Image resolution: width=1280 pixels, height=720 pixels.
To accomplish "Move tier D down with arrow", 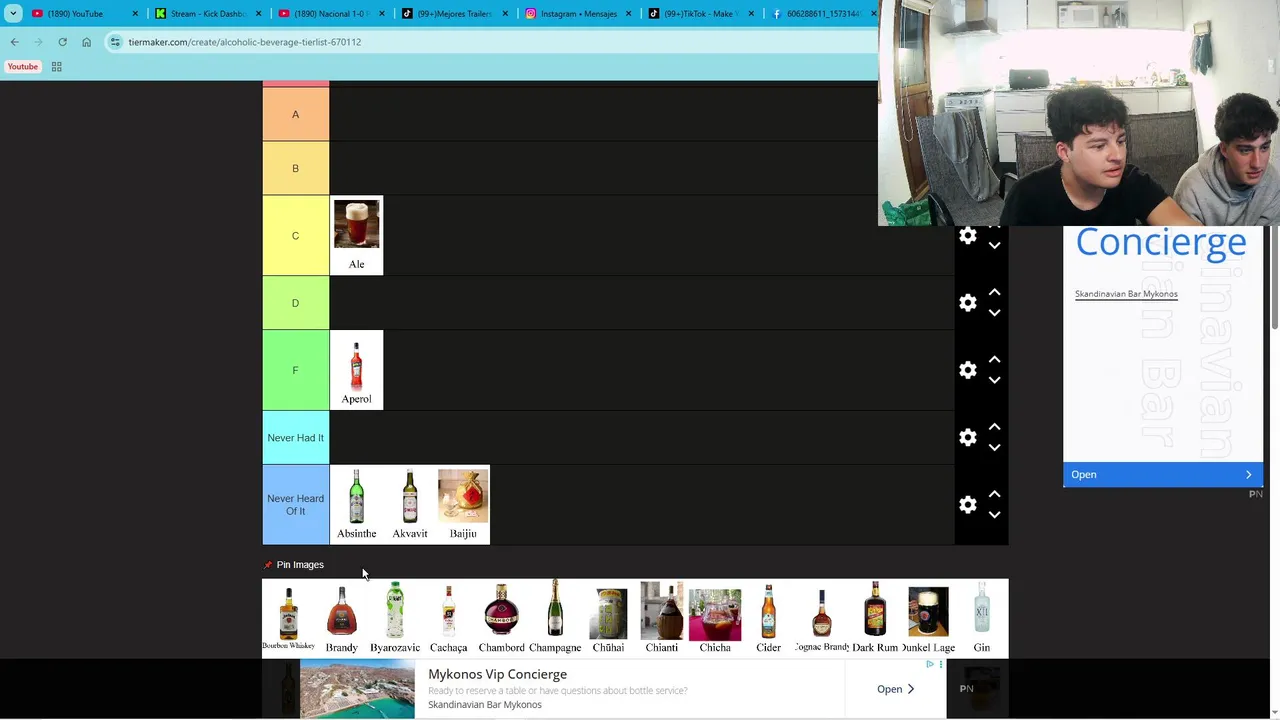I will 994,313.
